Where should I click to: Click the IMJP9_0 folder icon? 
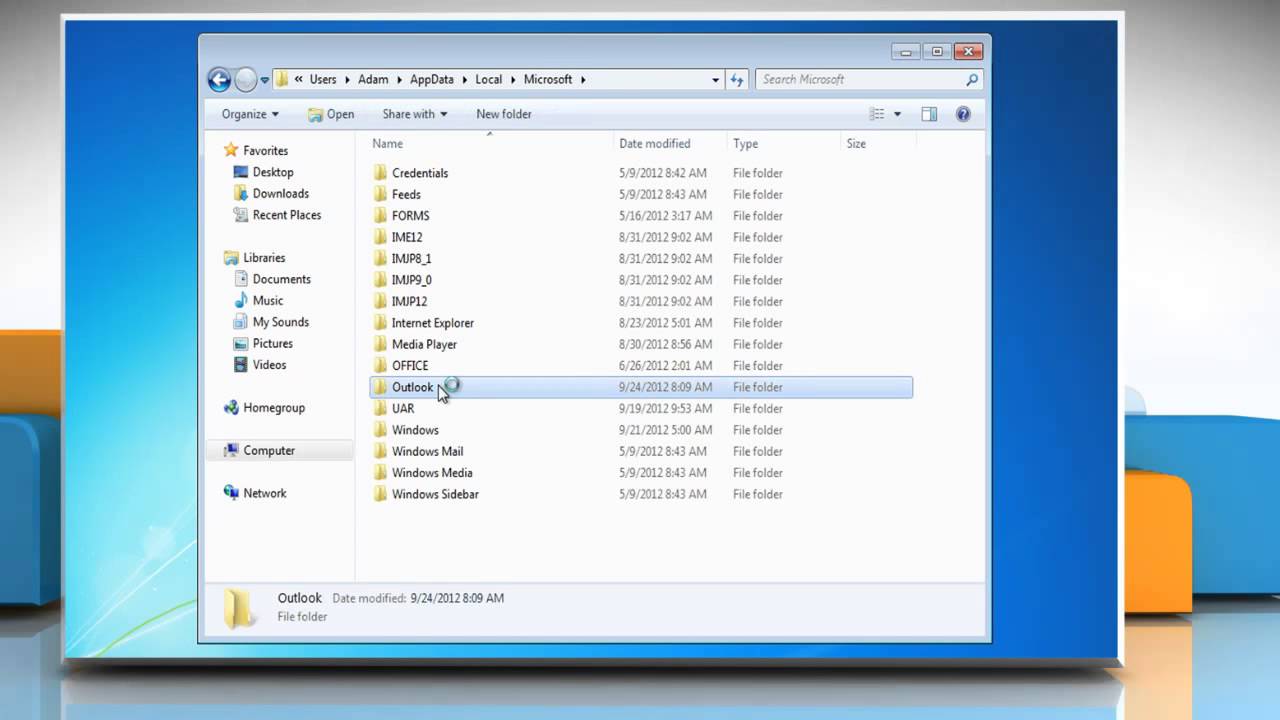379,280
